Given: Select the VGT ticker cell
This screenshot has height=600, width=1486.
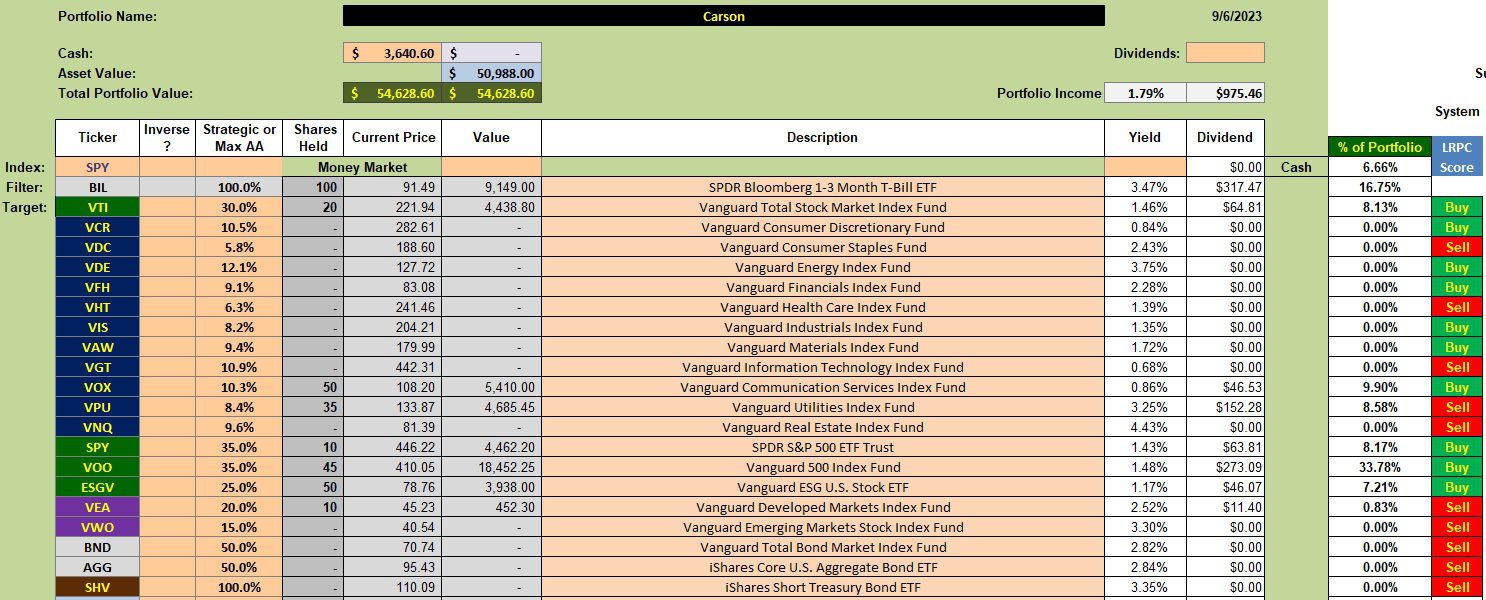Looking at the screenshot, I should pyautogui.click(x=97, y=367).
